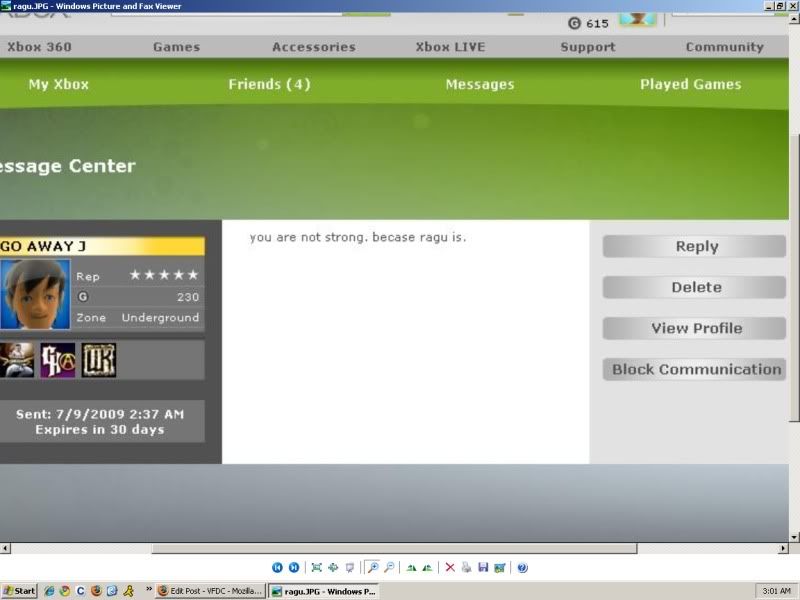This screenshot has height=600, width=800.
Task: Click the gamerscore G icon beside 615
Action: 574,23
